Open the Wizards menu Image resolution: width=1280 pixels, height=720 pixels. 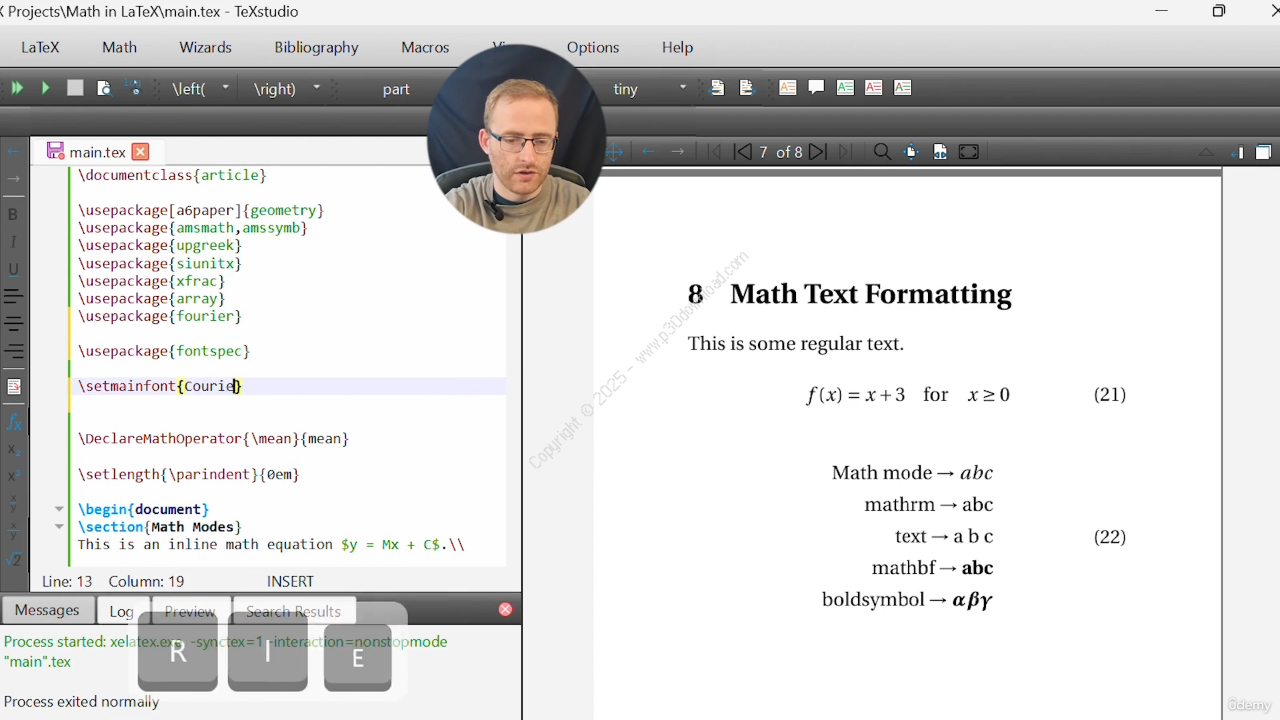tap(205, 47)
